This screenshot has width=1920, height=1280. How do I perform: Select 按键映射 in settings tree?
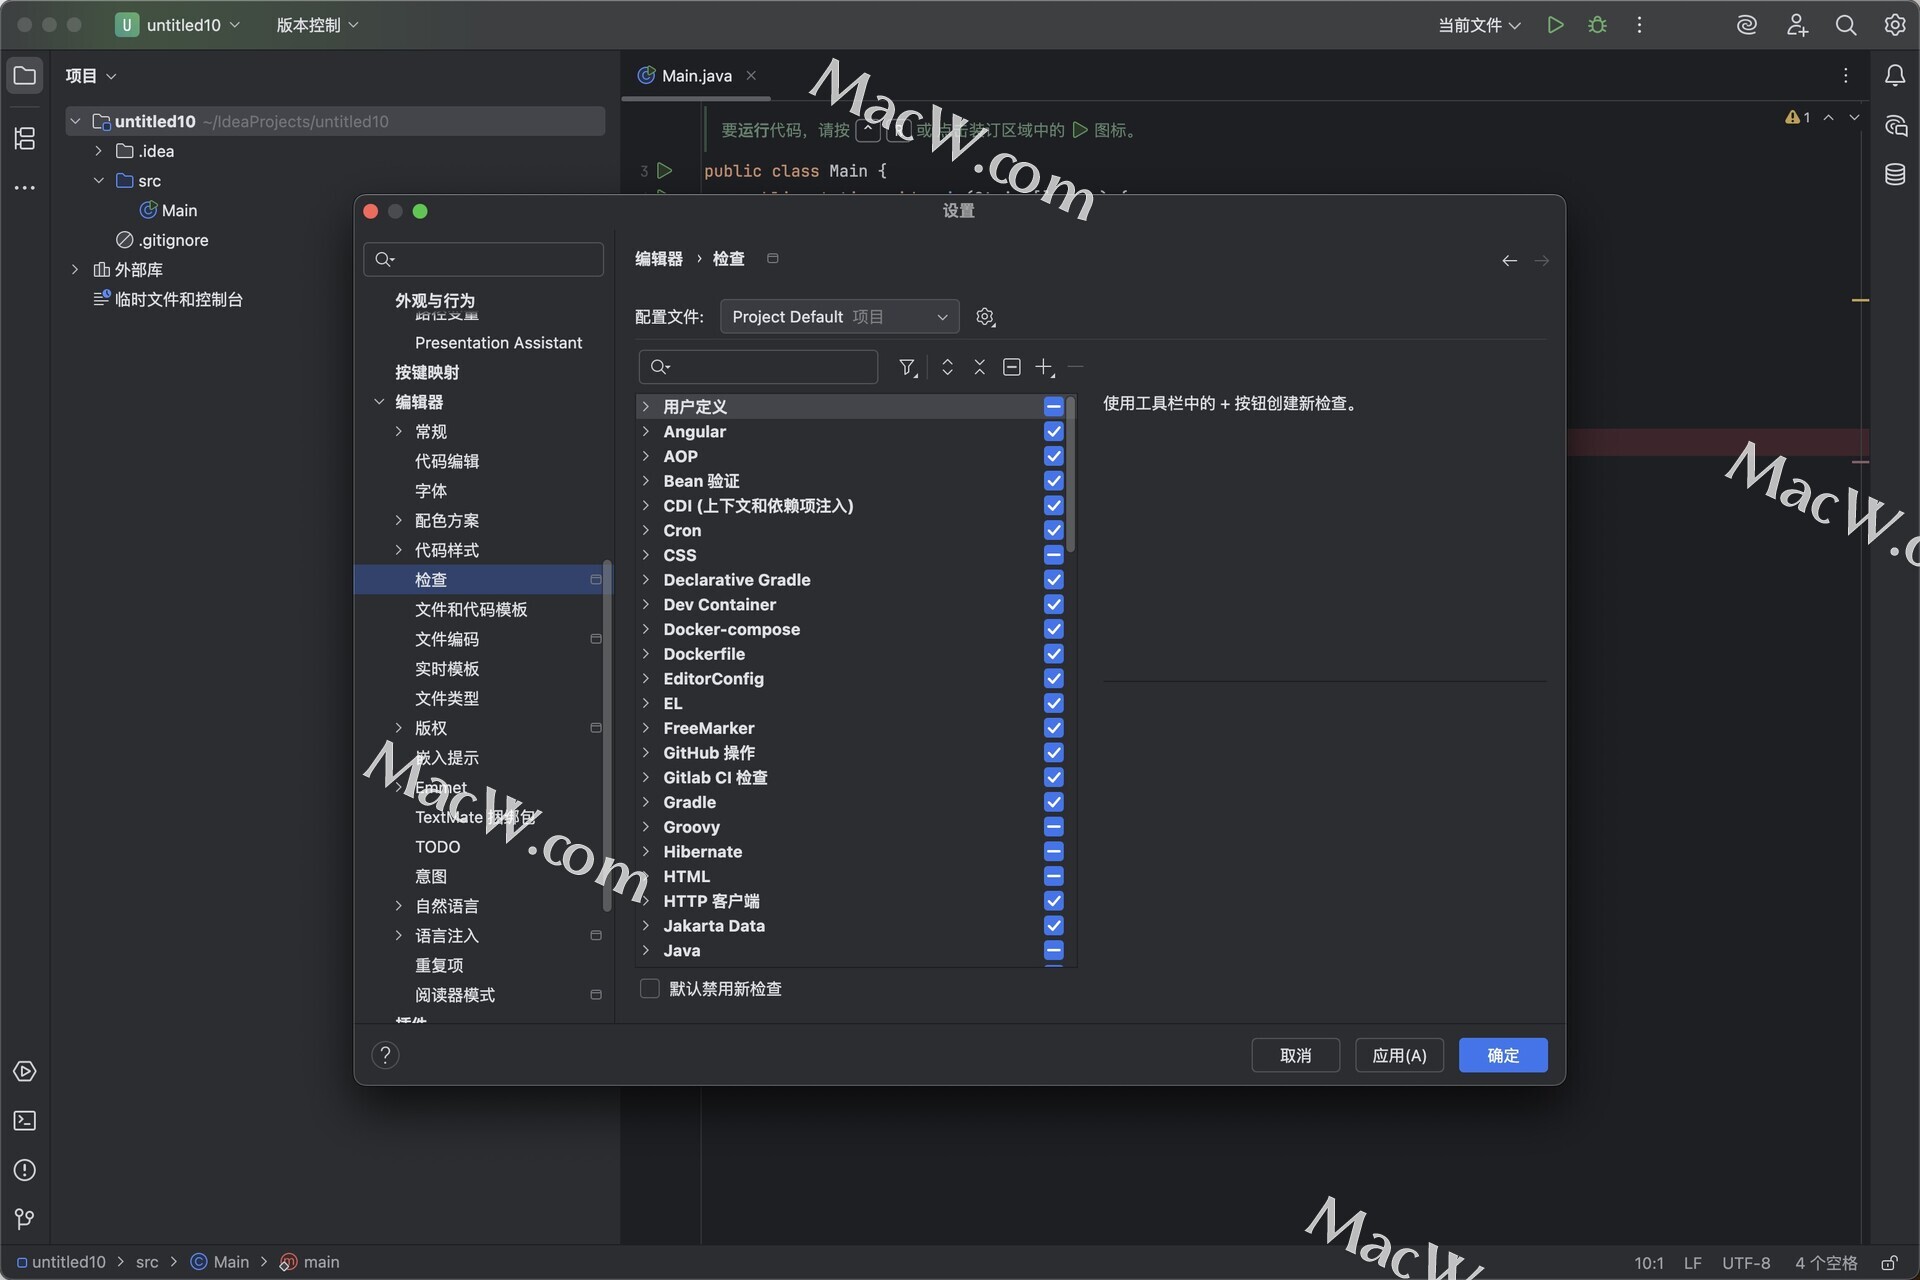pos(427,373)
